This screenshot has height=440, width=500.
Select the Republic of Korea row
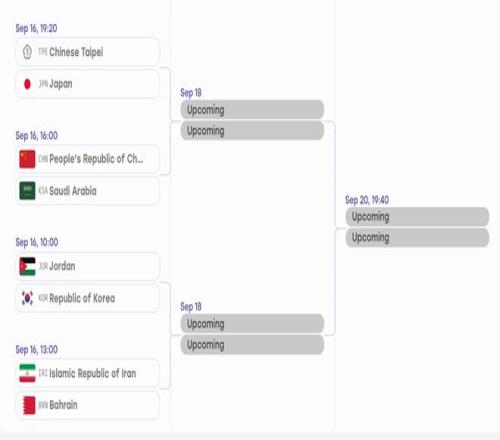click(x=87, y=298)
